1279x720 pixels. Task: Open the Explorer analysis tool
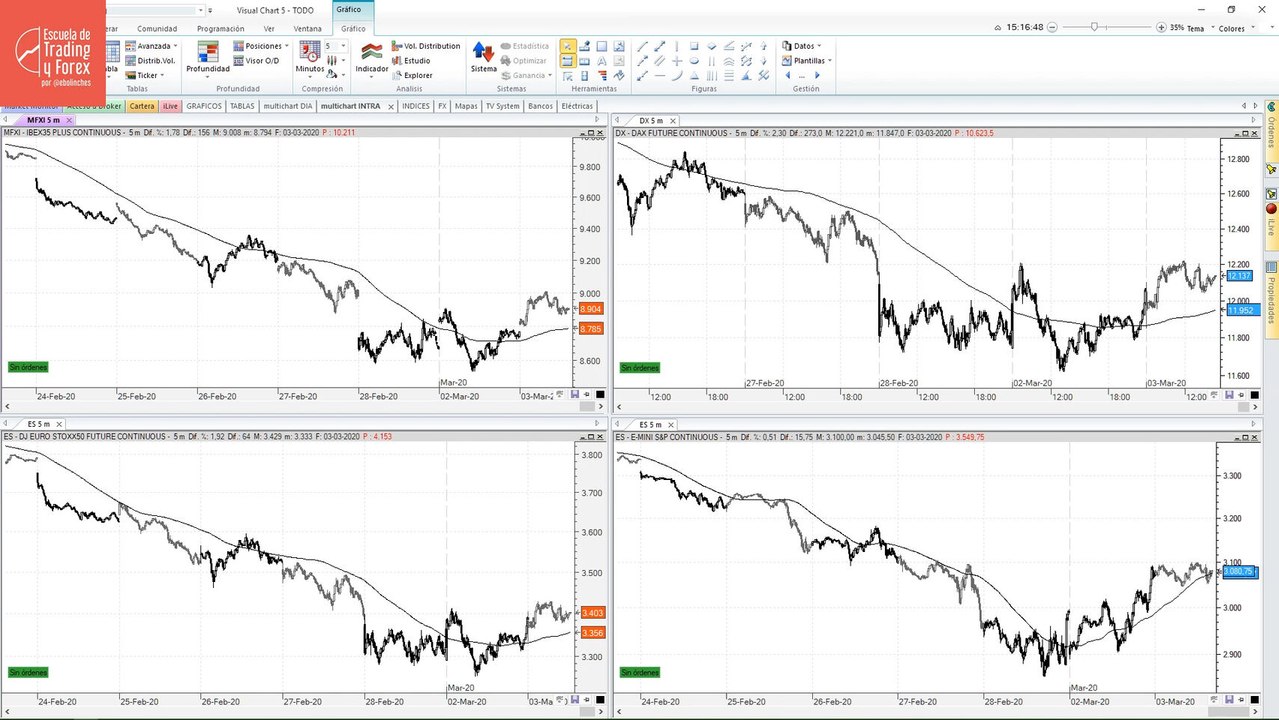pos(412,75)
